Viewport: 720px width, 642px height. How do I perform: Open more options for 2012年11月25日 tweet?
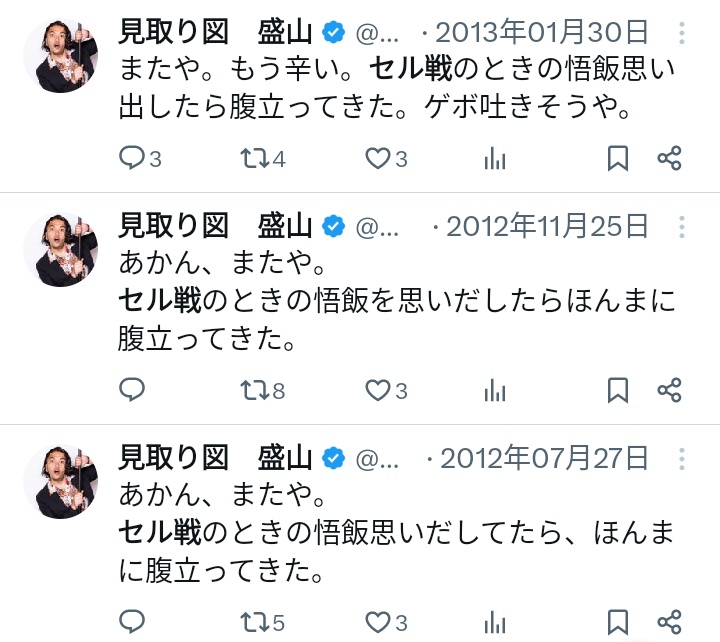[682, 225]
